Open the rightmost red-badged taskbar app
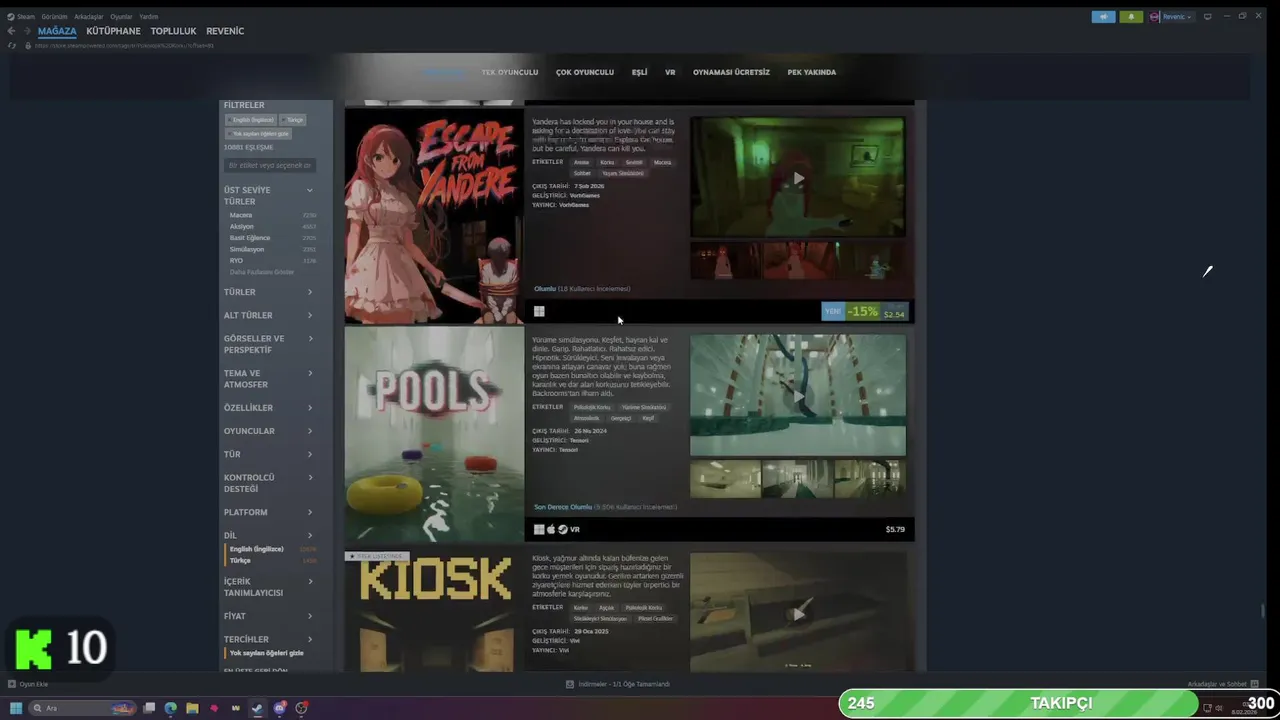The image size is (1280, 720). (x=301, y=708)
